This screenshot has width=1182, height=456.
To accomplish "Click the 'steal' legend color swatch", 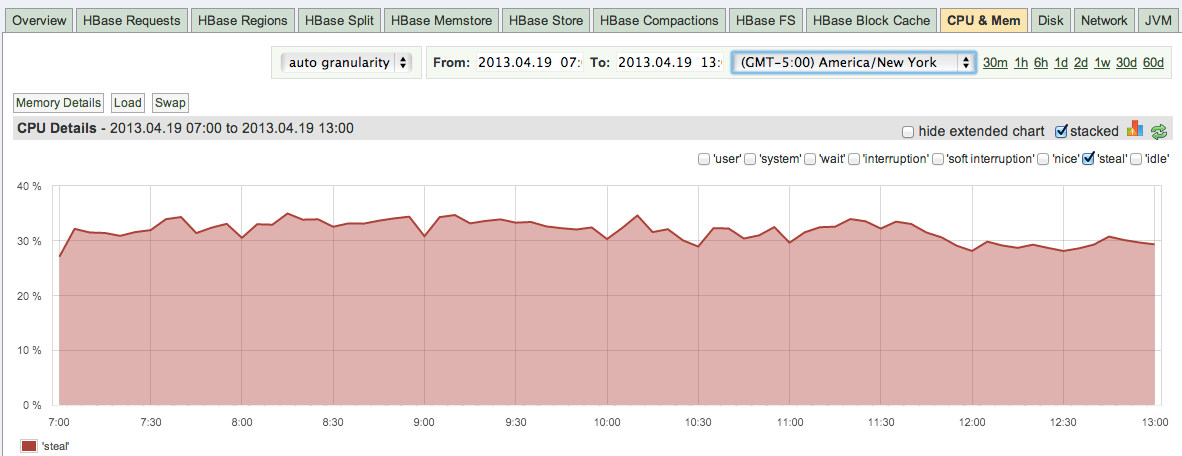I will (29, 446).
